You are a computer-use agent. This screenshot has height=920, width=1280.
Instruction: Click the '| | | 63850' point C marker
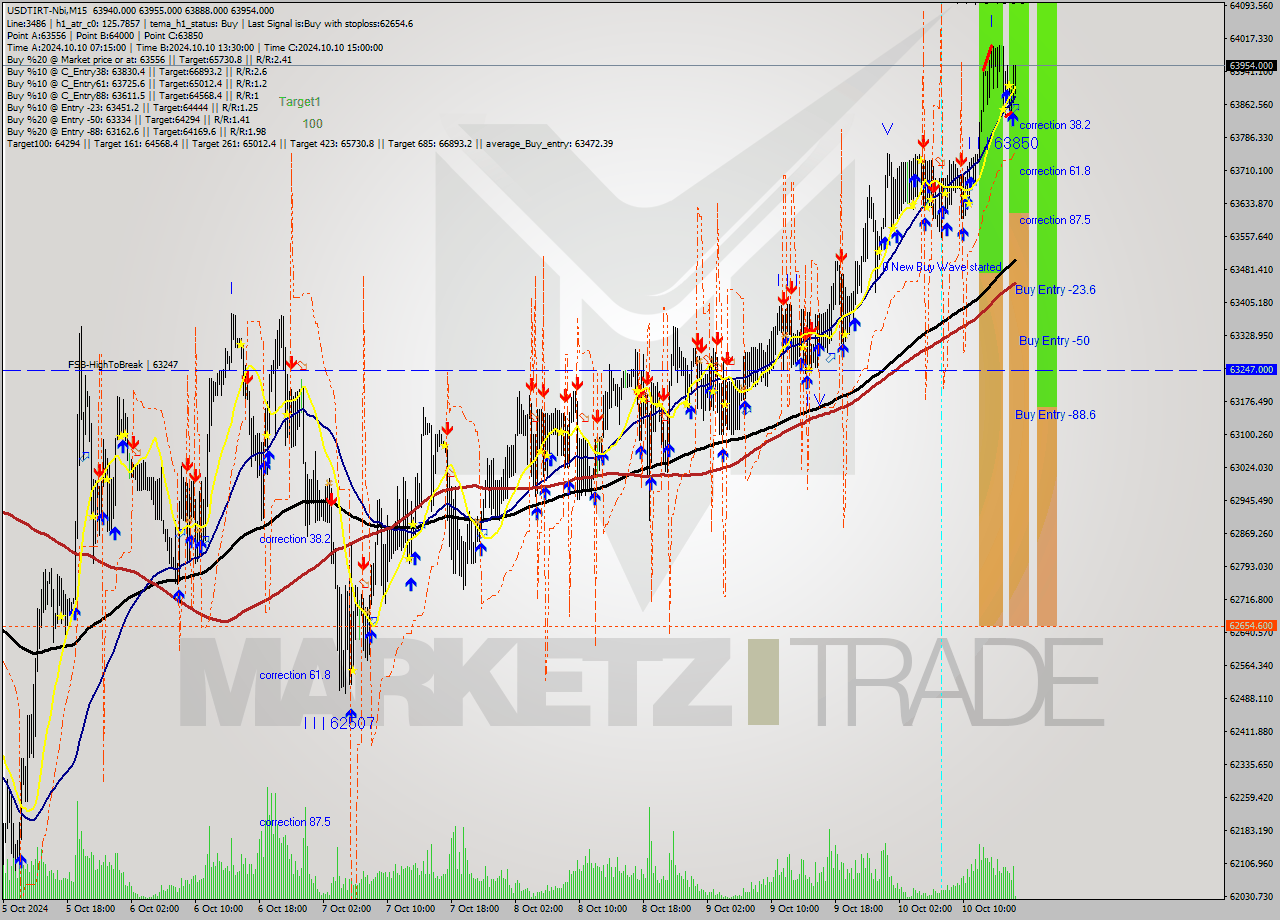[1003, 144]
